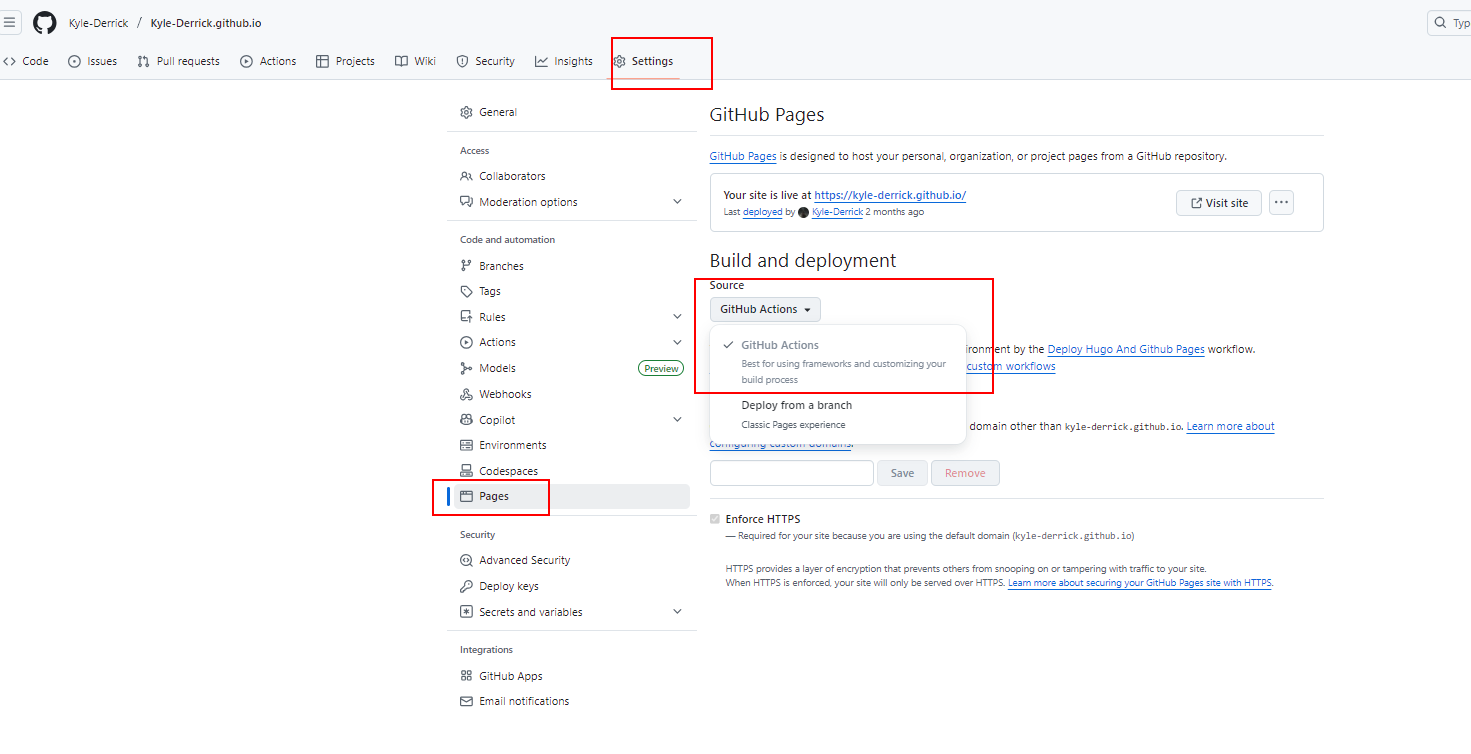Click the custom domain input field

click(791, 473)
